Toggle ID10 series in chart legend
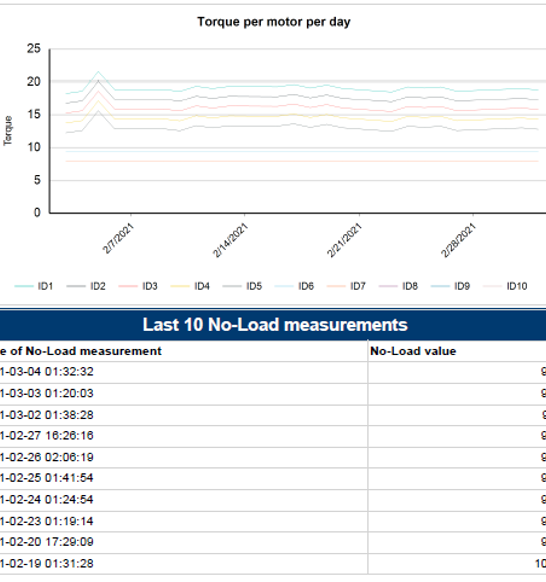 click(x=505, y=286)
